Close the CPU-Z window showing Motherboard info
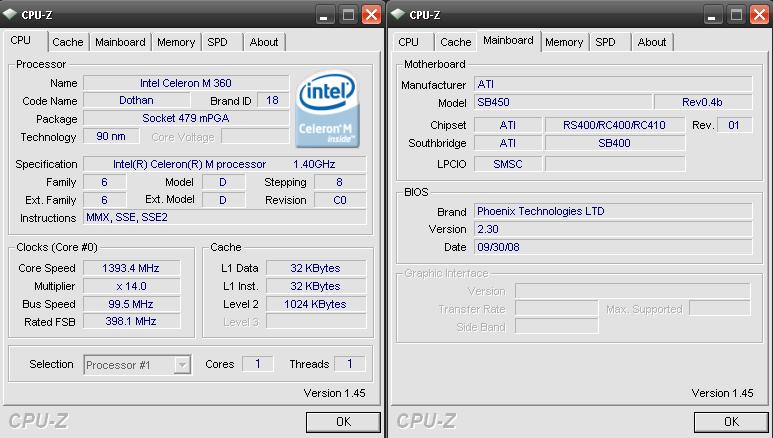Screen dimensions: 773x438 (x=758, y=14)
